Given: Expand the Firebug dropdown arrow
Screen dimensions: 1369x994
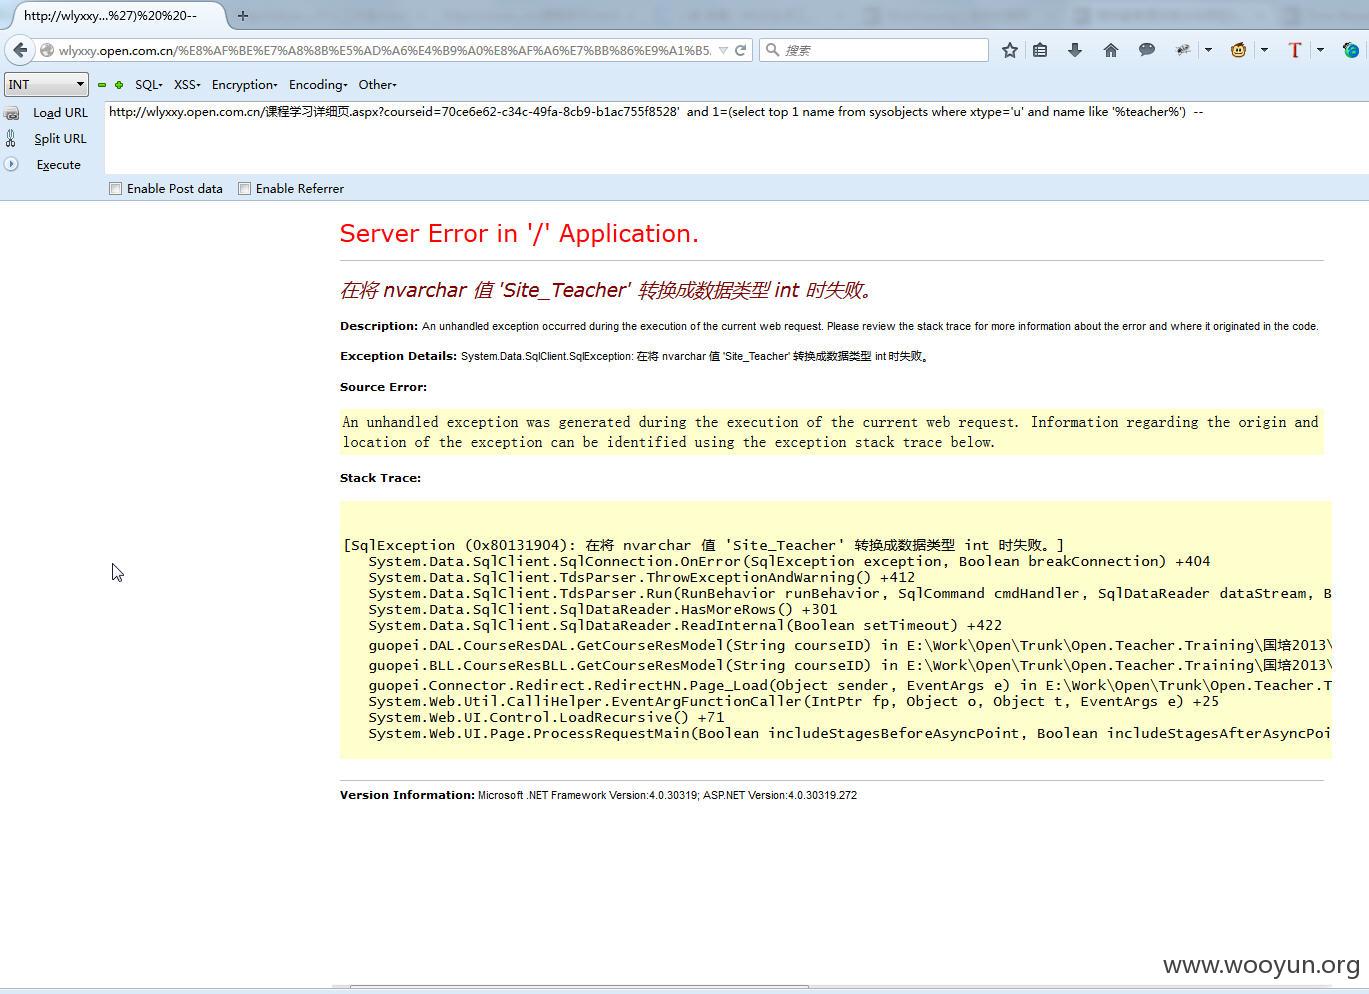Looking at the screenshot, I should tap(1208, 50).
